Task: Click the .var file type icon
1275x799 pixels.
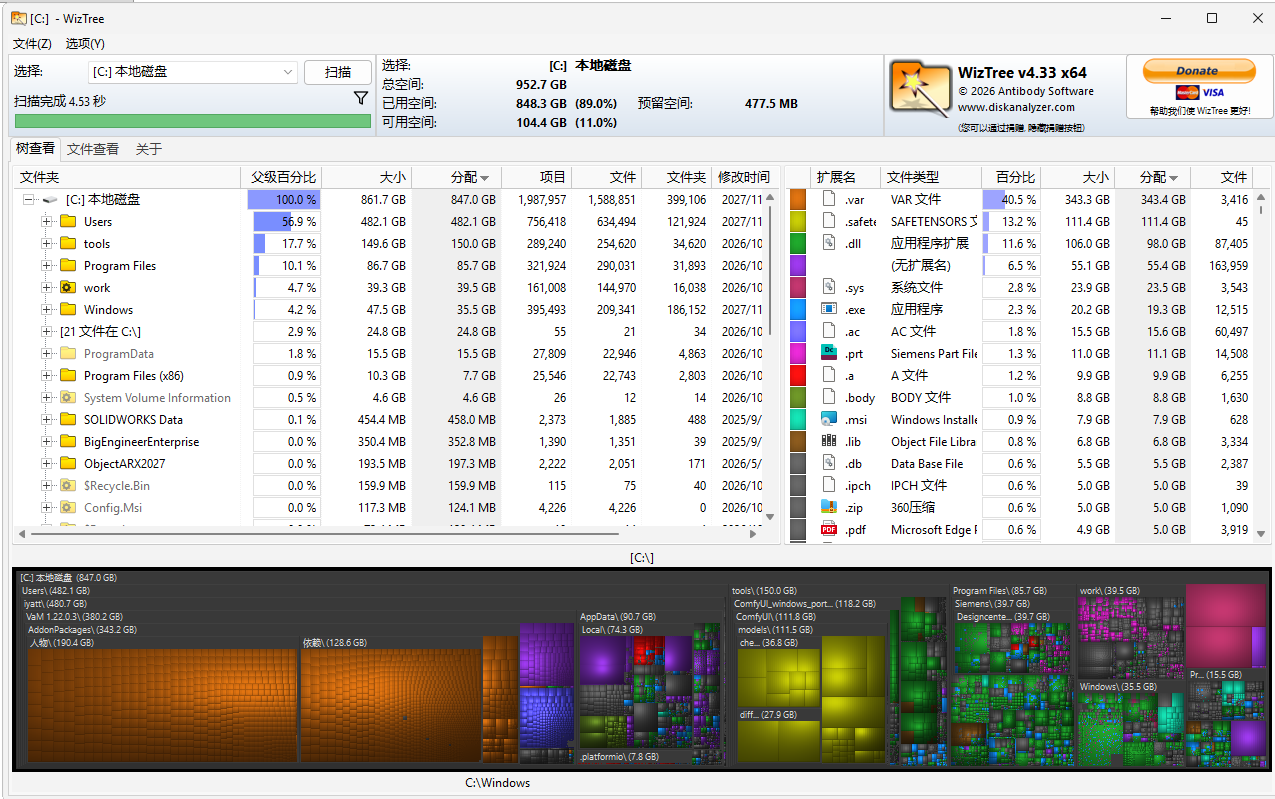Action: tap(828, 198)
